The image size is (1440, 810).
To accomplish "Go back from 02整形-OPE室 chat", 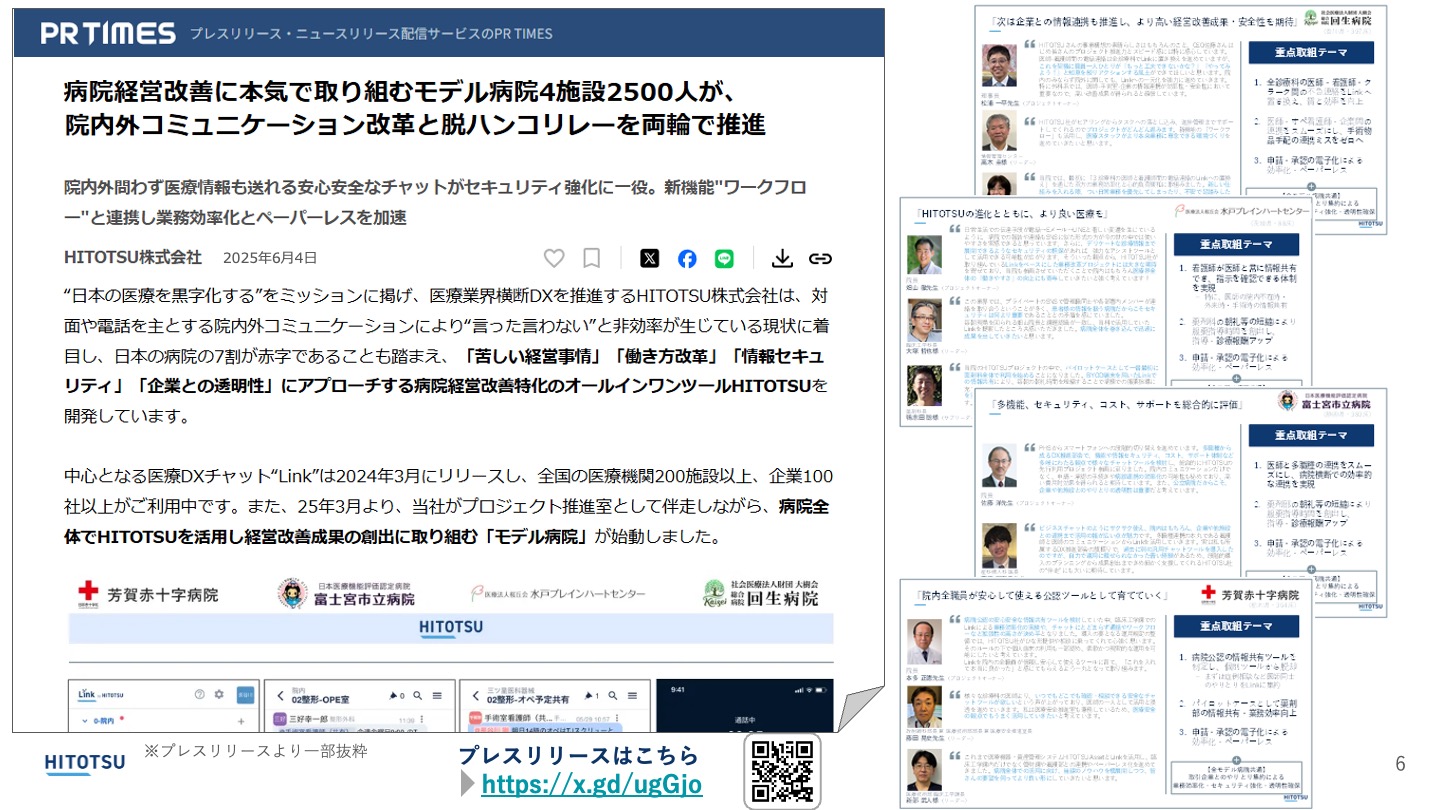I will coord(280,695).
